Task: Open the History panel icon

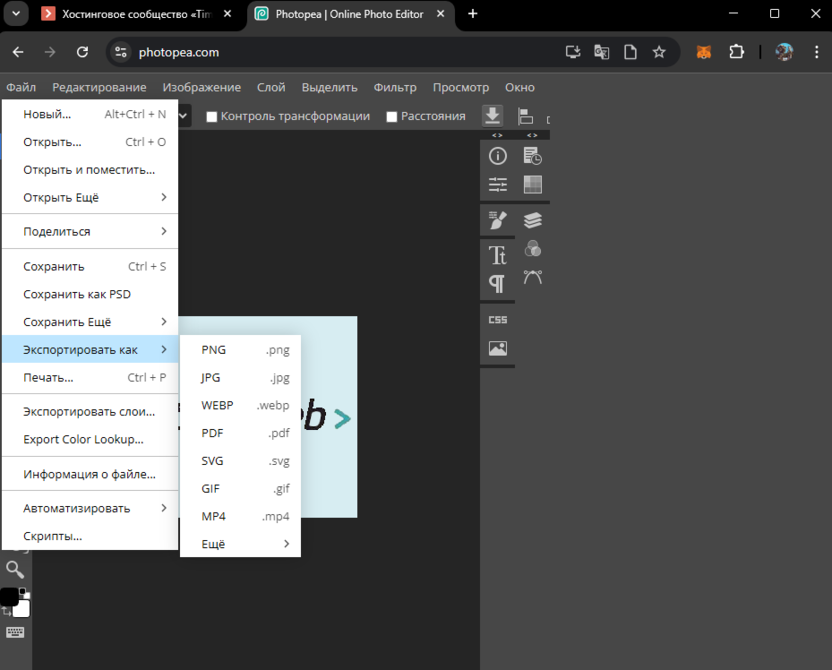Action: (x=532, y=156)
